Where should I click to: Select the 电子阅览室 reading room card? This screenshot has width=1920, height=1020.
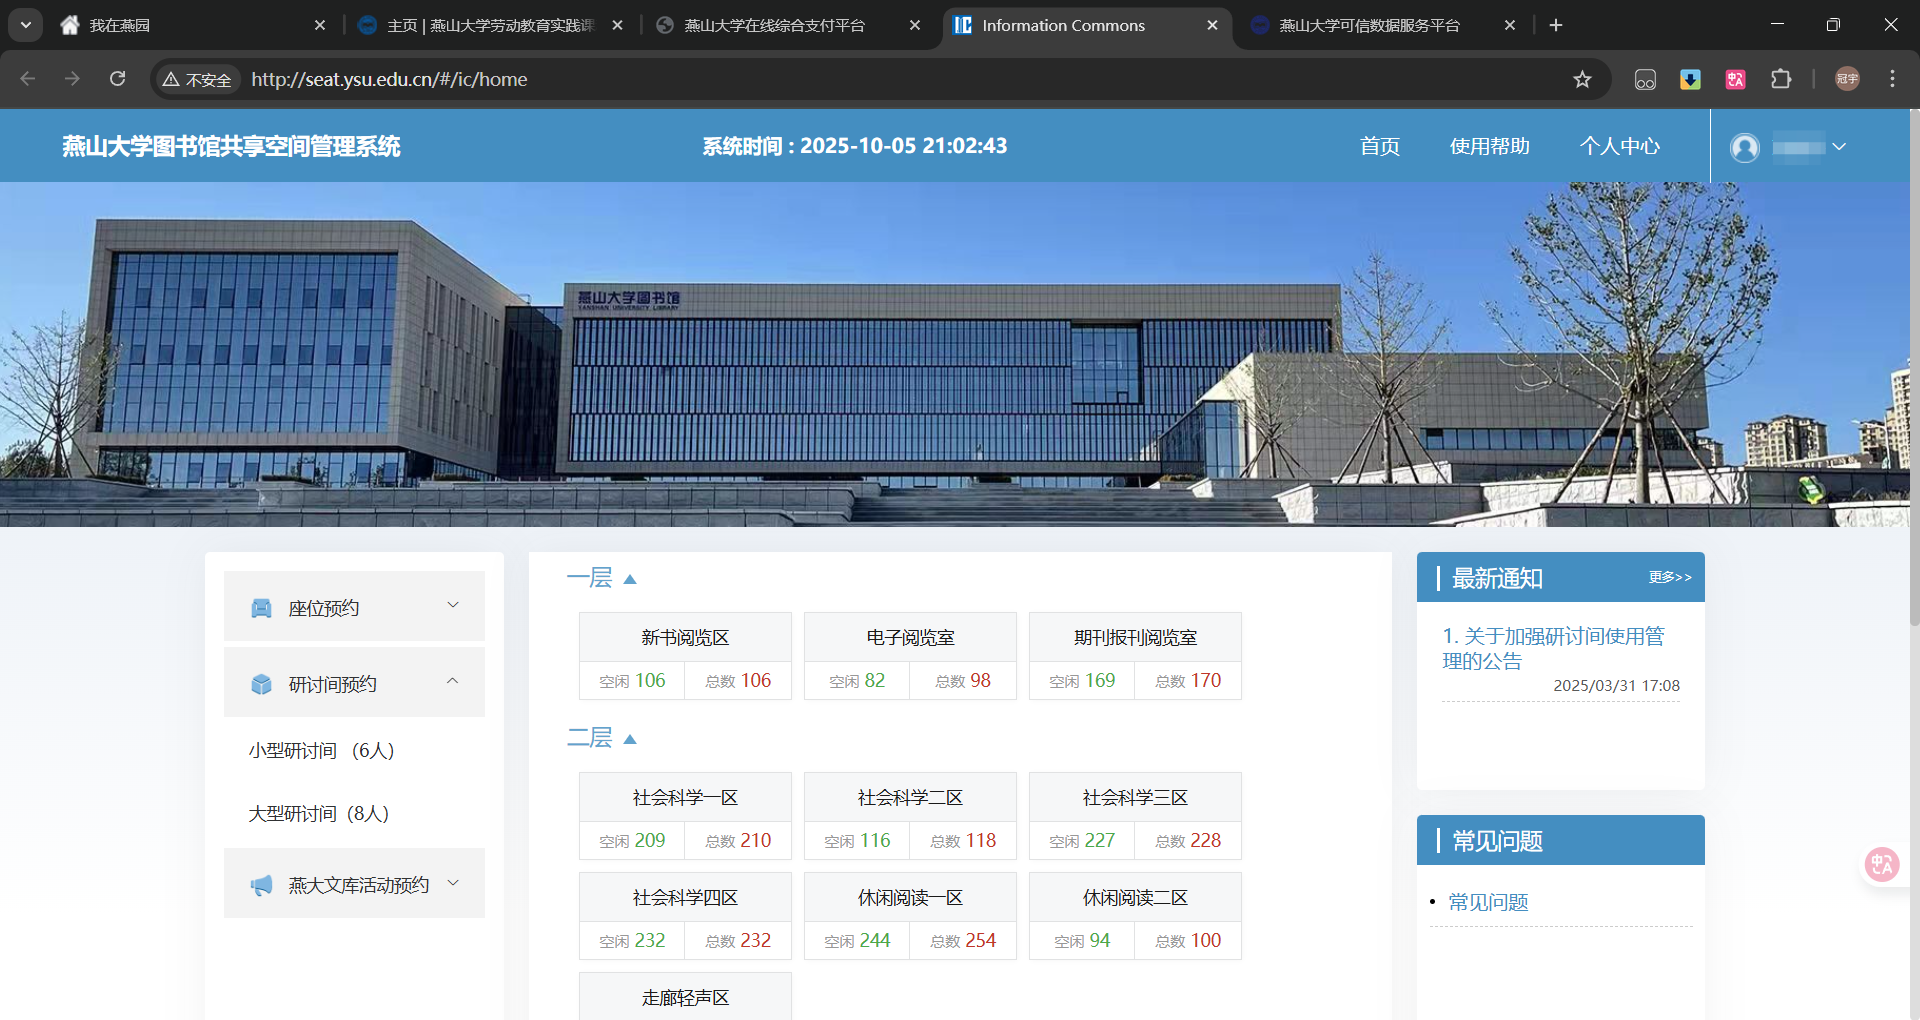click(910, 637)
